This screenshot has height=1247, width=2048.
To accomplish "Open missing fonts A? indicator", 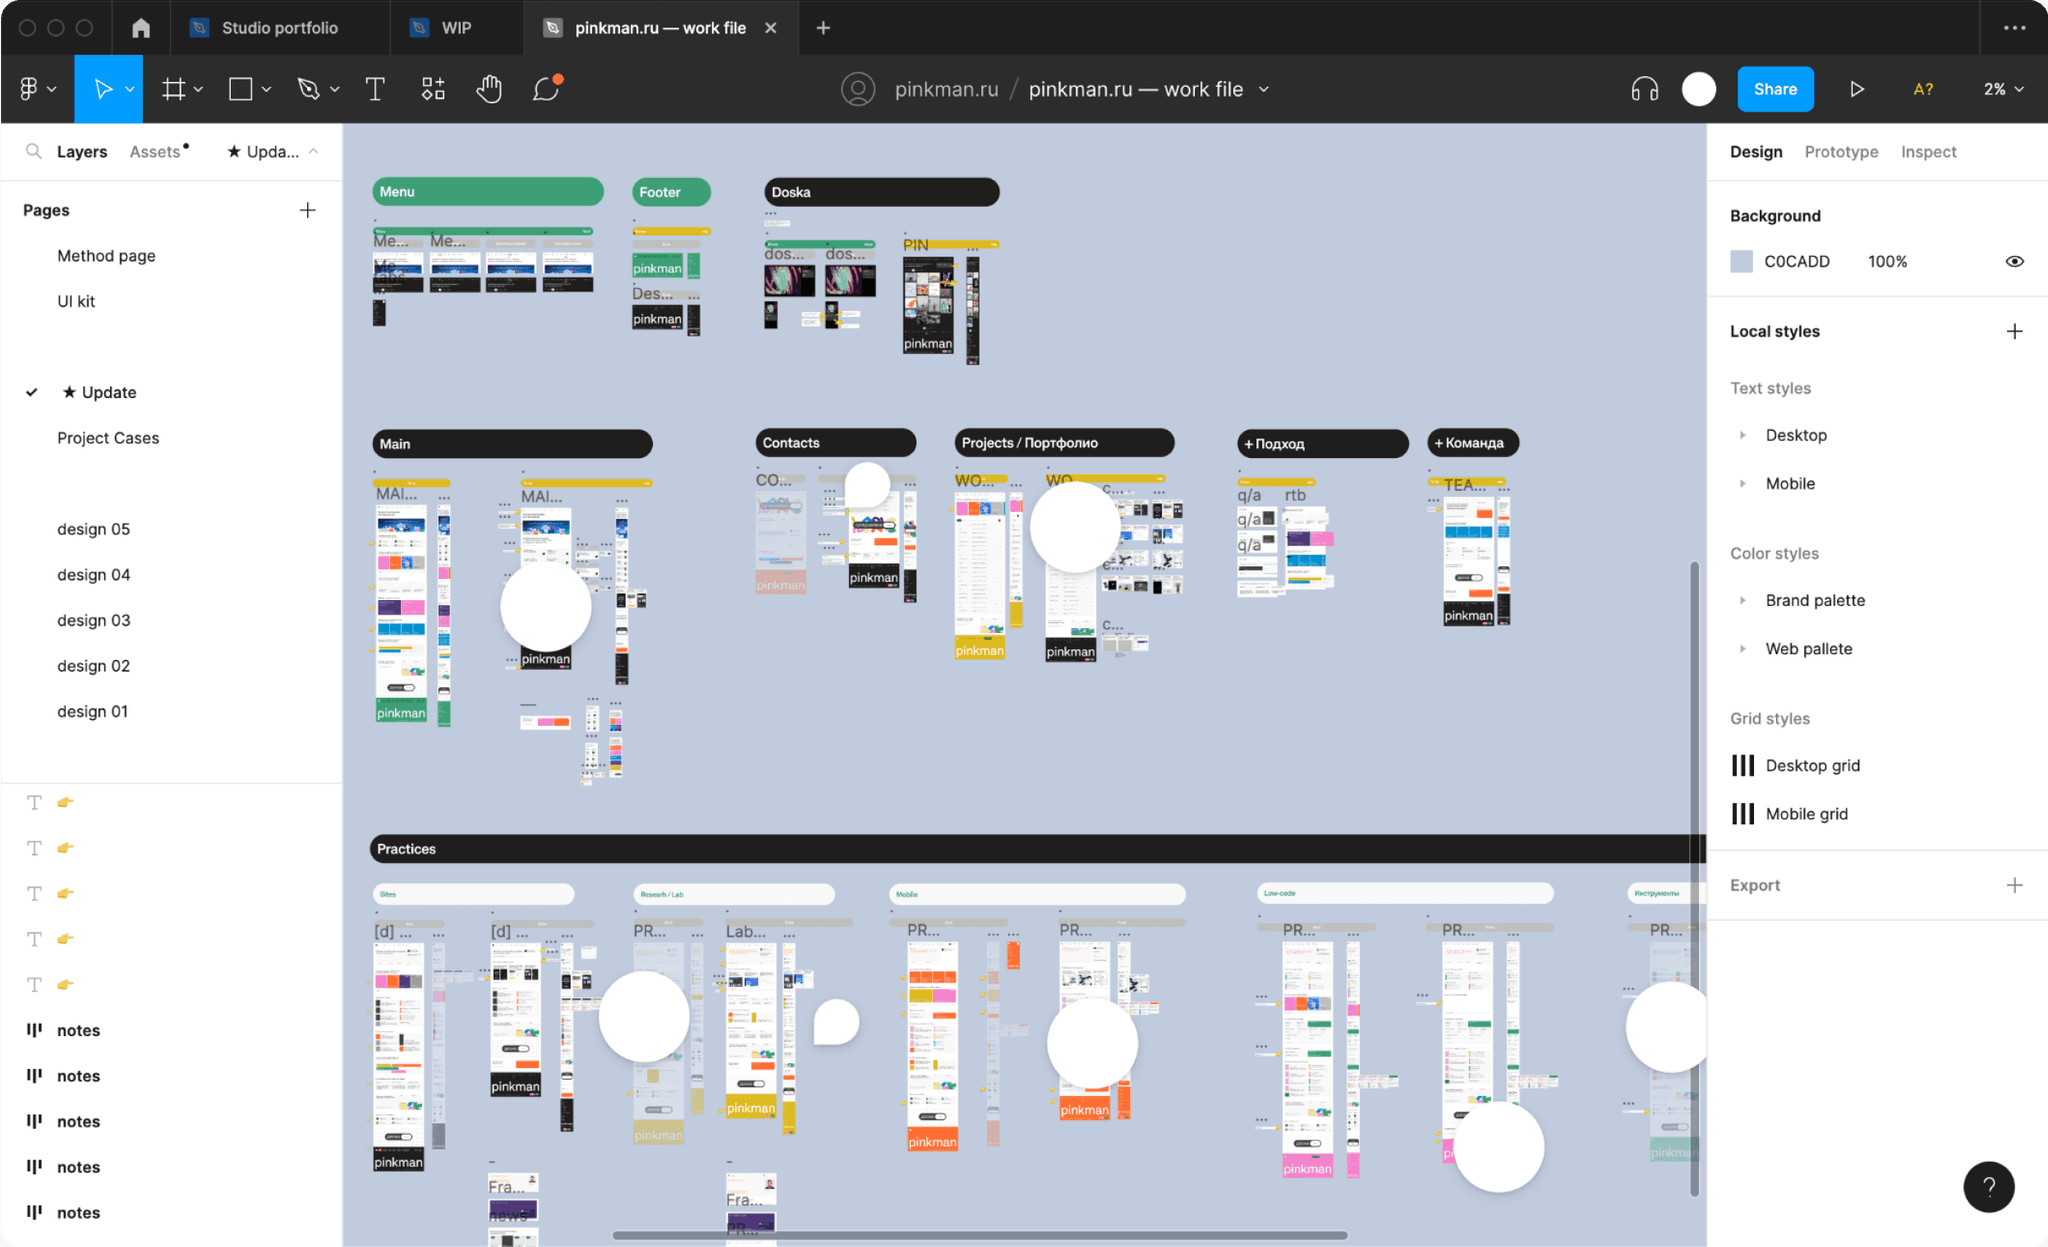I will pyautogui.click(x=1923, y=89).
